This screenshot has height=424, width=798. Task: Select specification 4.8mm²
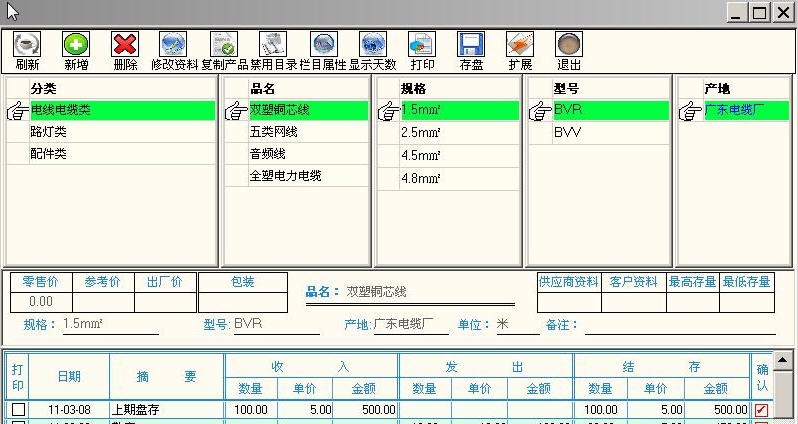click(460, 178)
